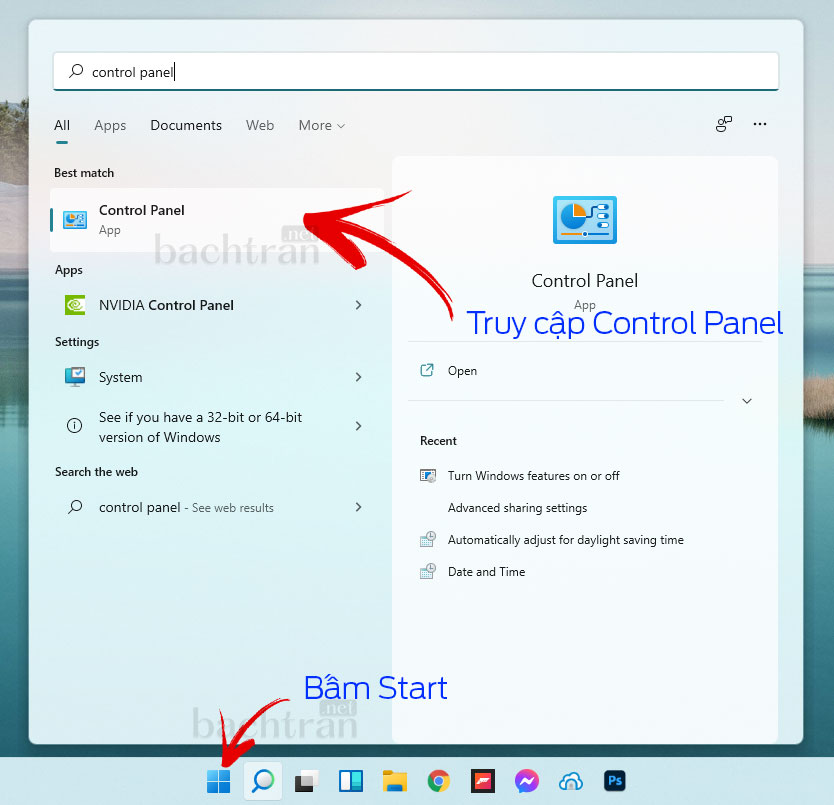Open Date and Time recent item
This screenshot has width=834, height=805.
(486, 571)
